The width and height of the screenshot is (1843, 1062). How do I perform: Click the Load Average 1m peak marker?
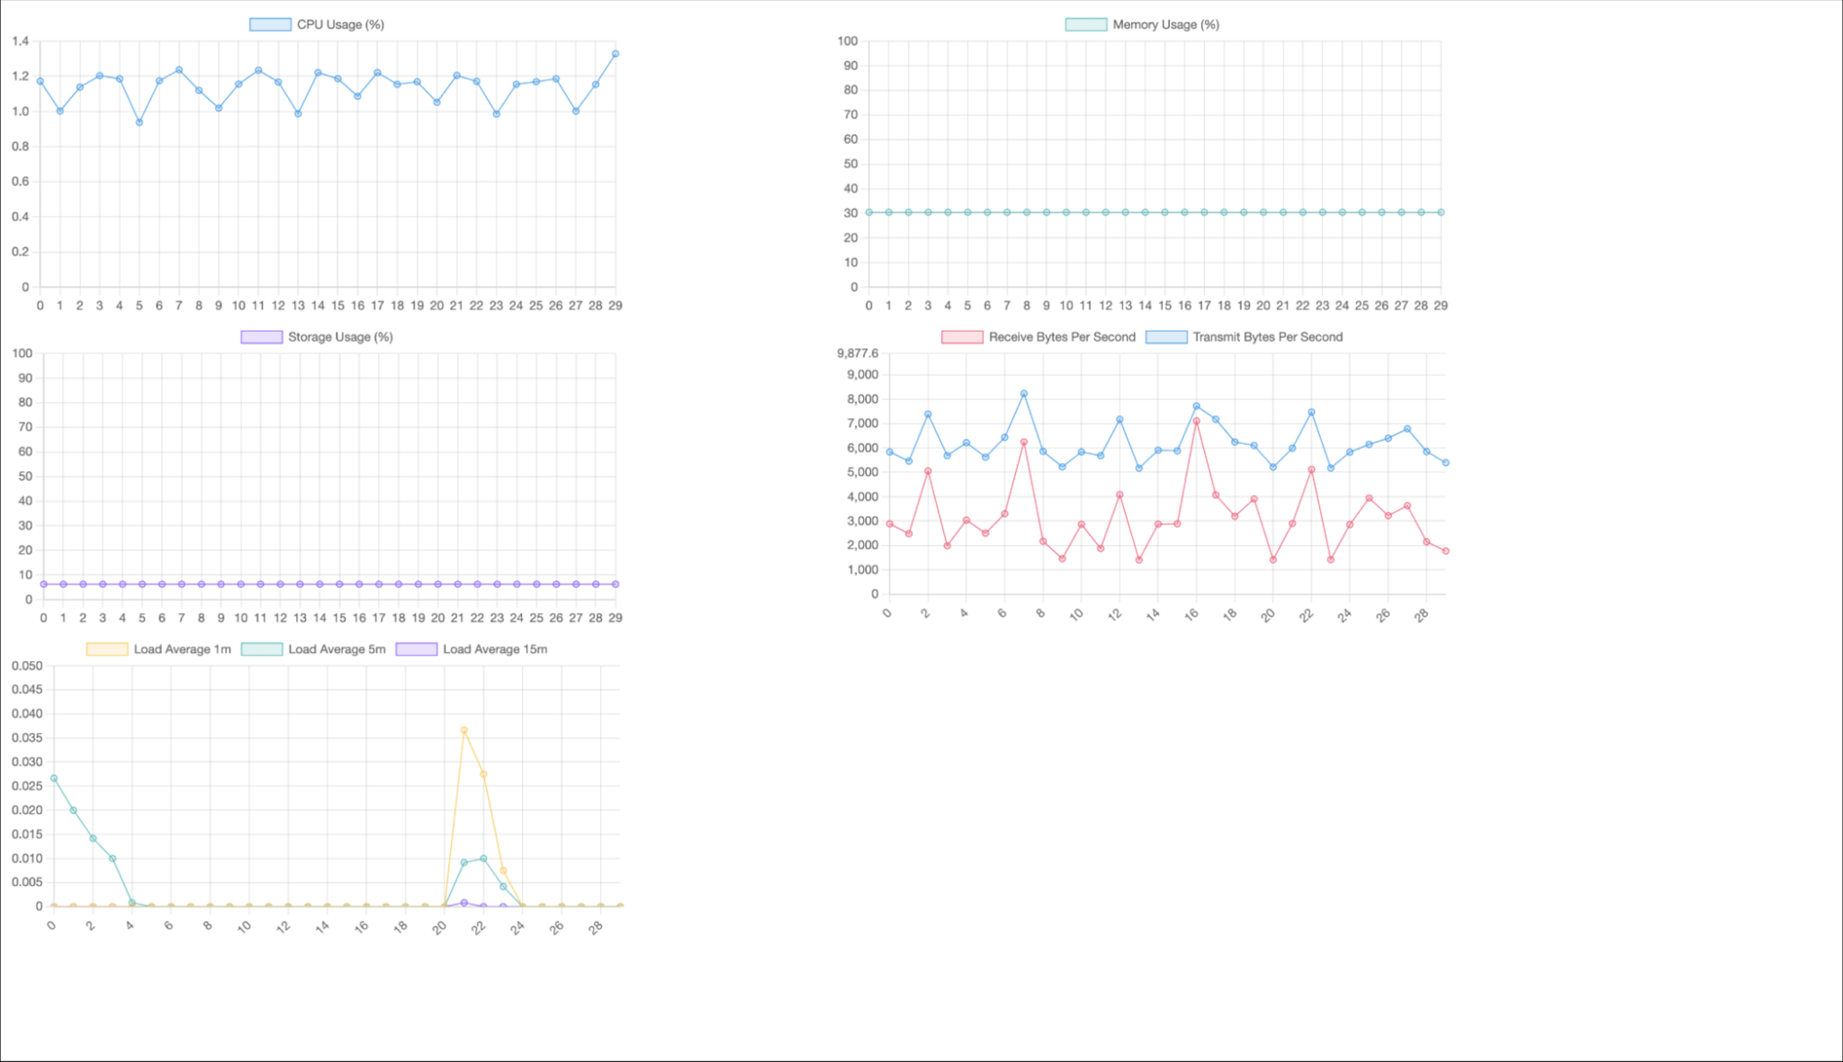coord(464,730)
